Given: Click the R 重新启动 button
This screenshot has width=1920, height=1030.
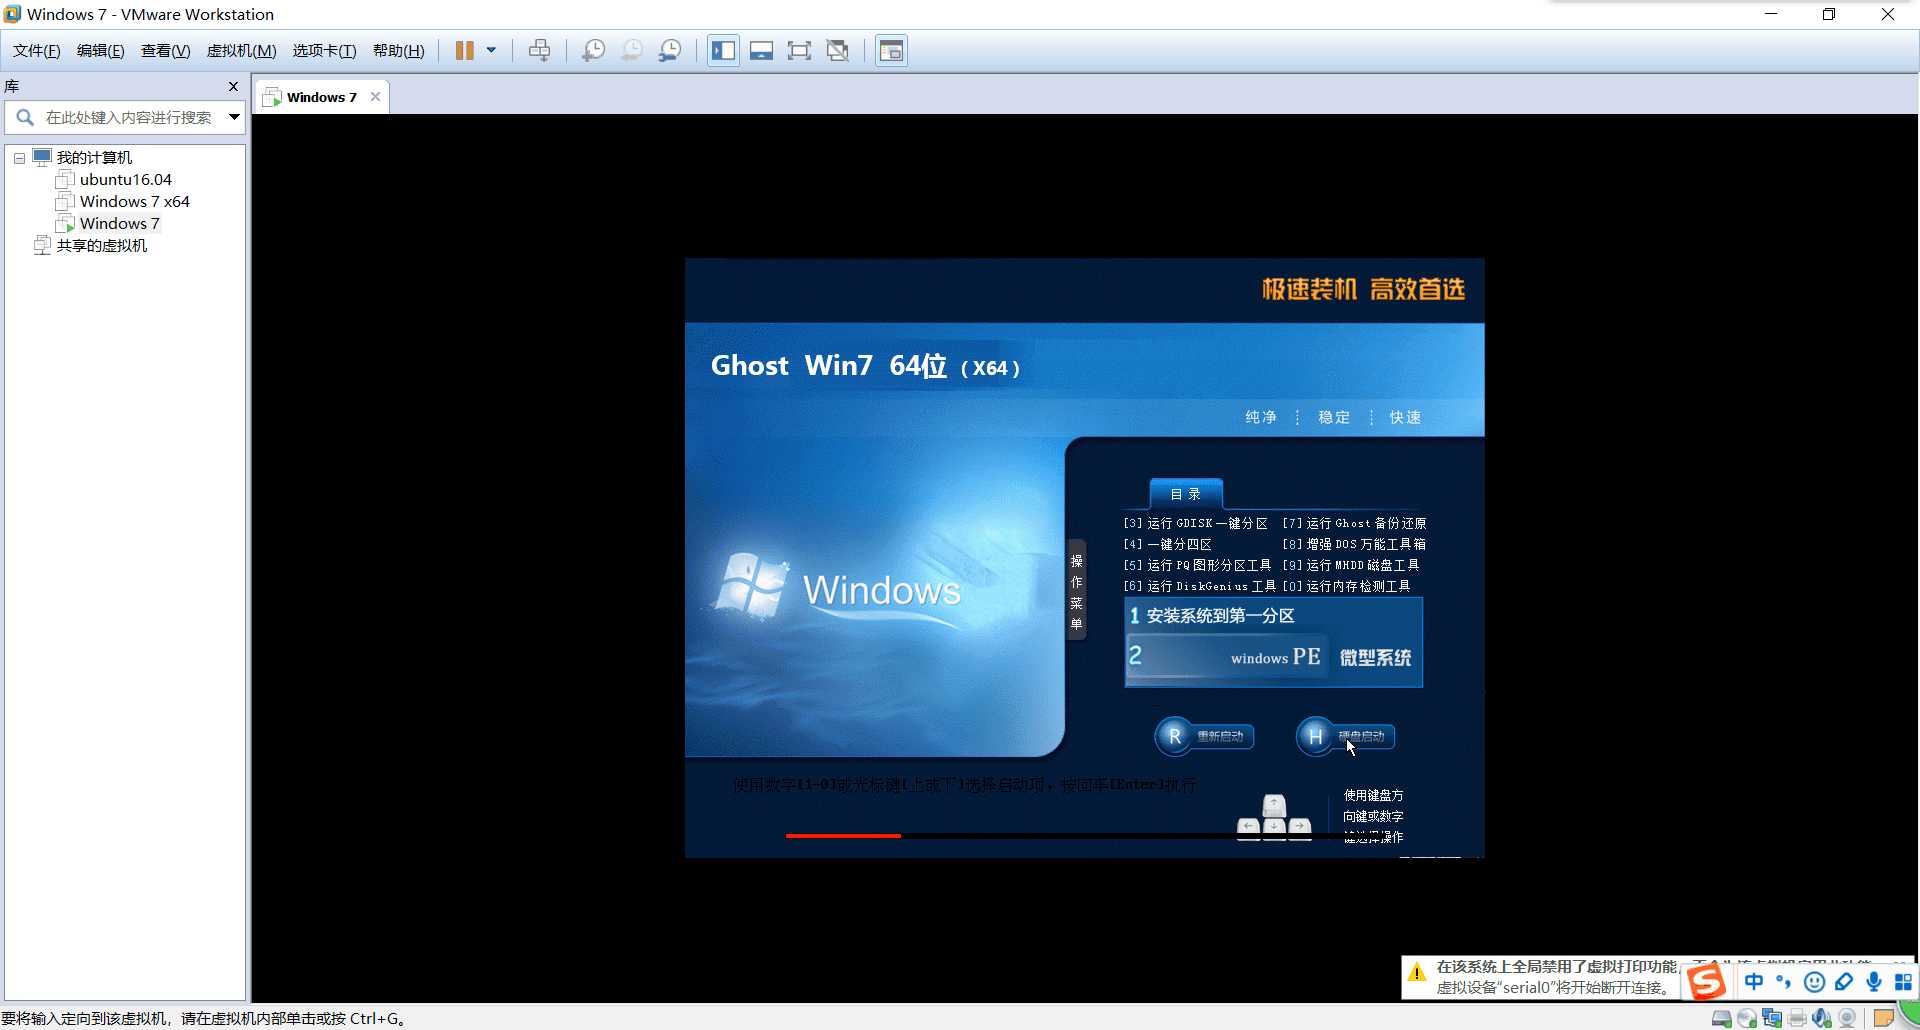Looking at the screenshot, I should point(1205,736).
